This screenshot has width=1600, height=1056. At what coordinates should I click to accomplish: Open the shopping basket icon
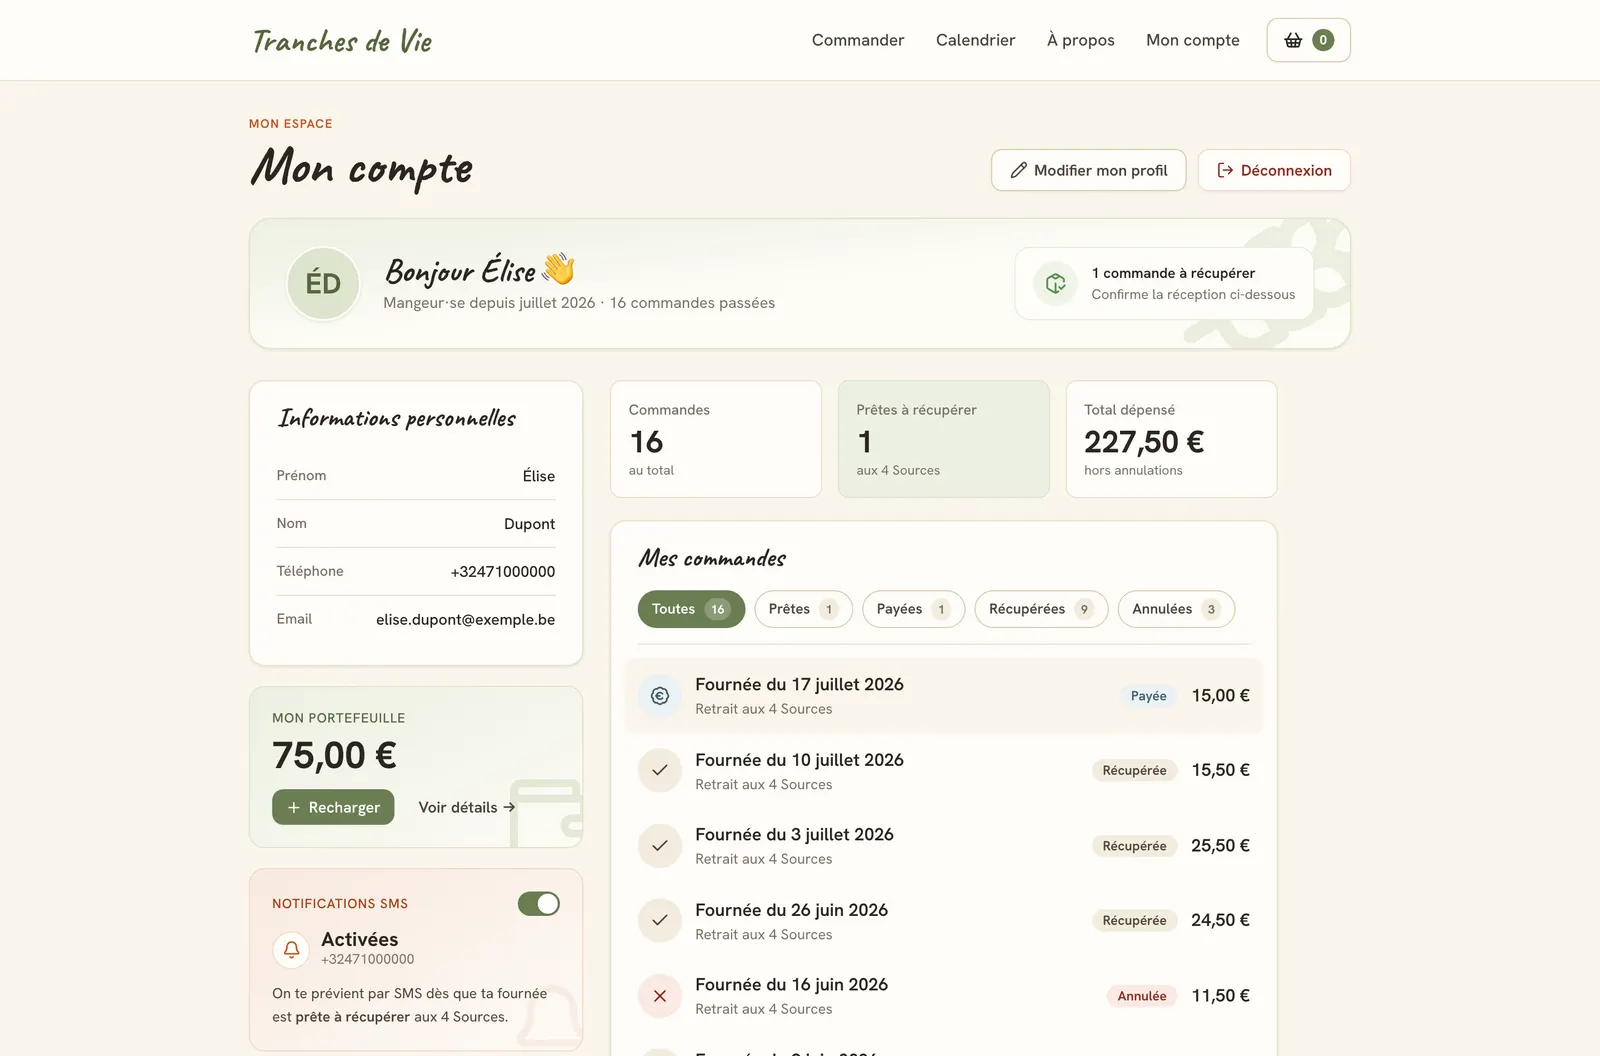coord(1293,40)
